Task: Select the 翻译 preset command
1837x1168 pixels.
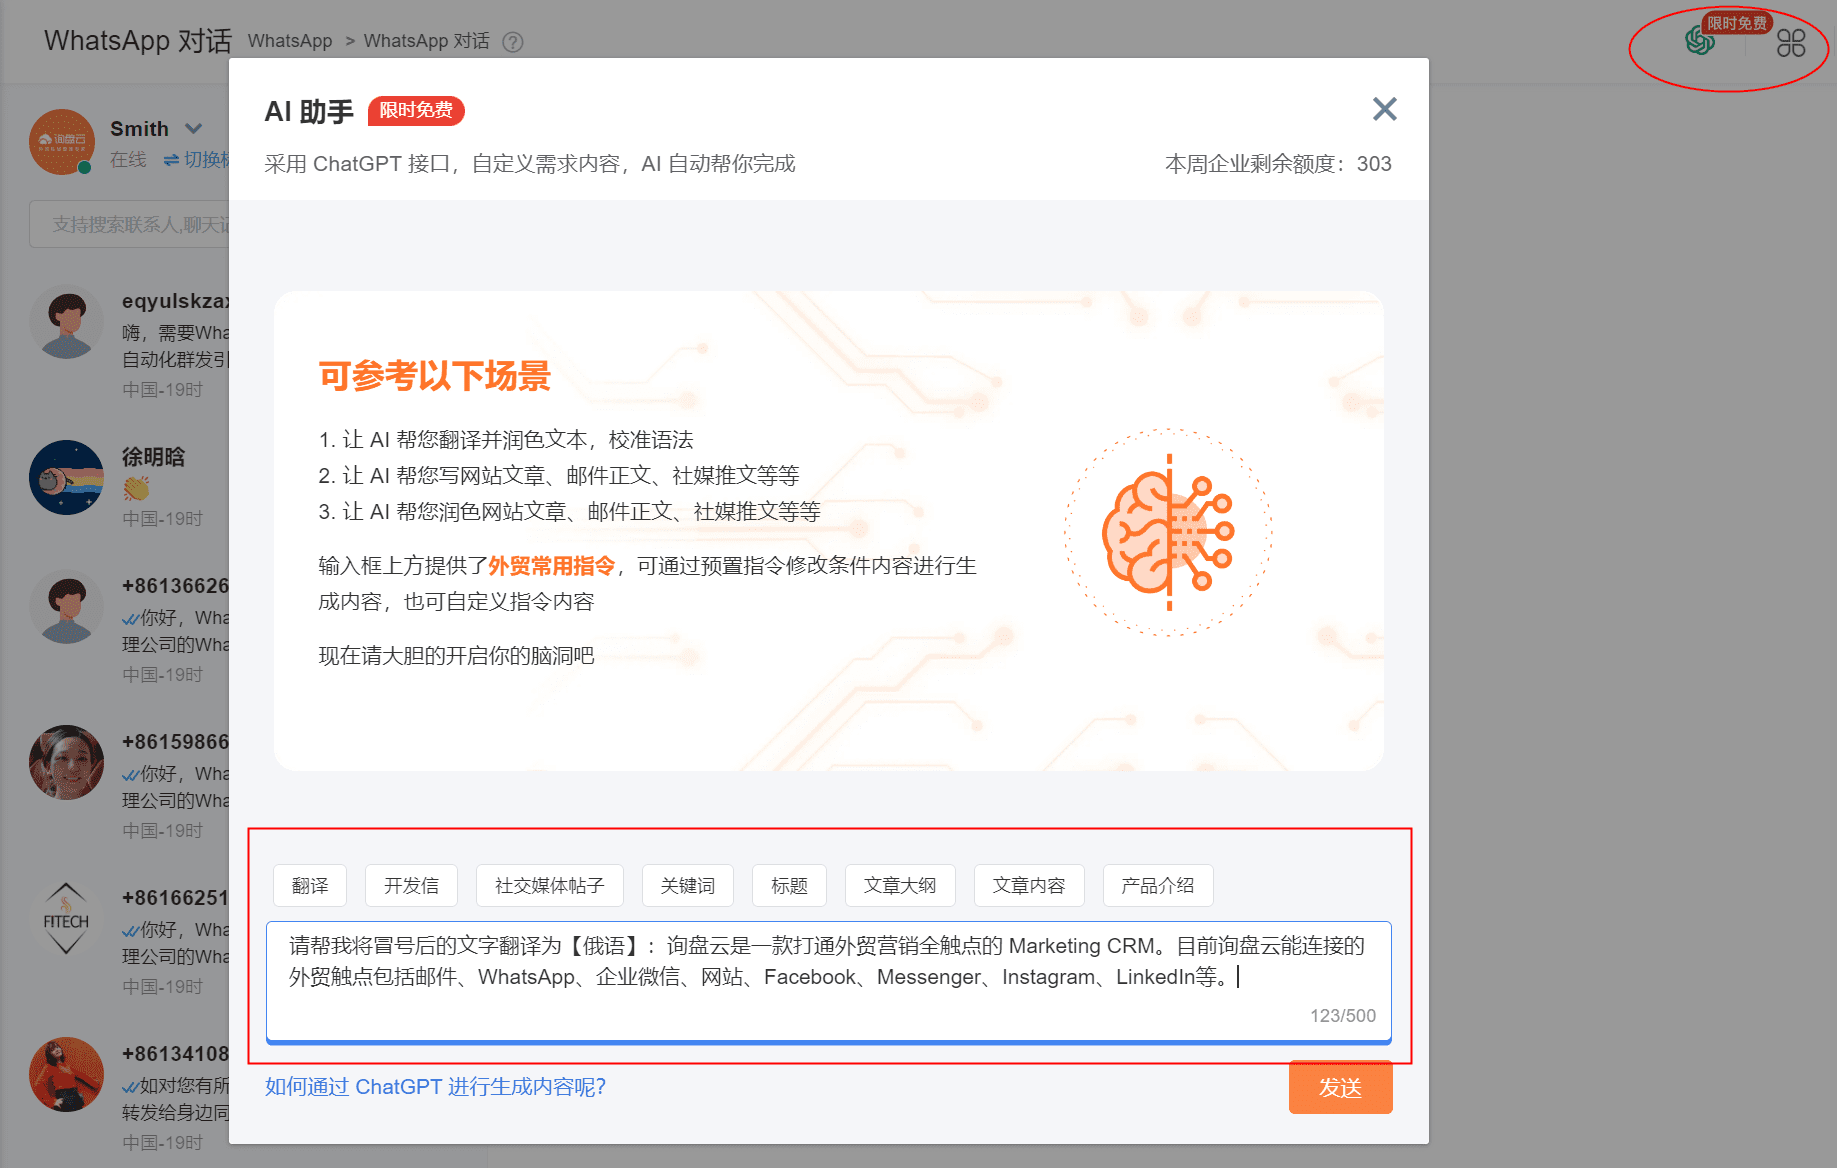Action: [x=310, y=886]
